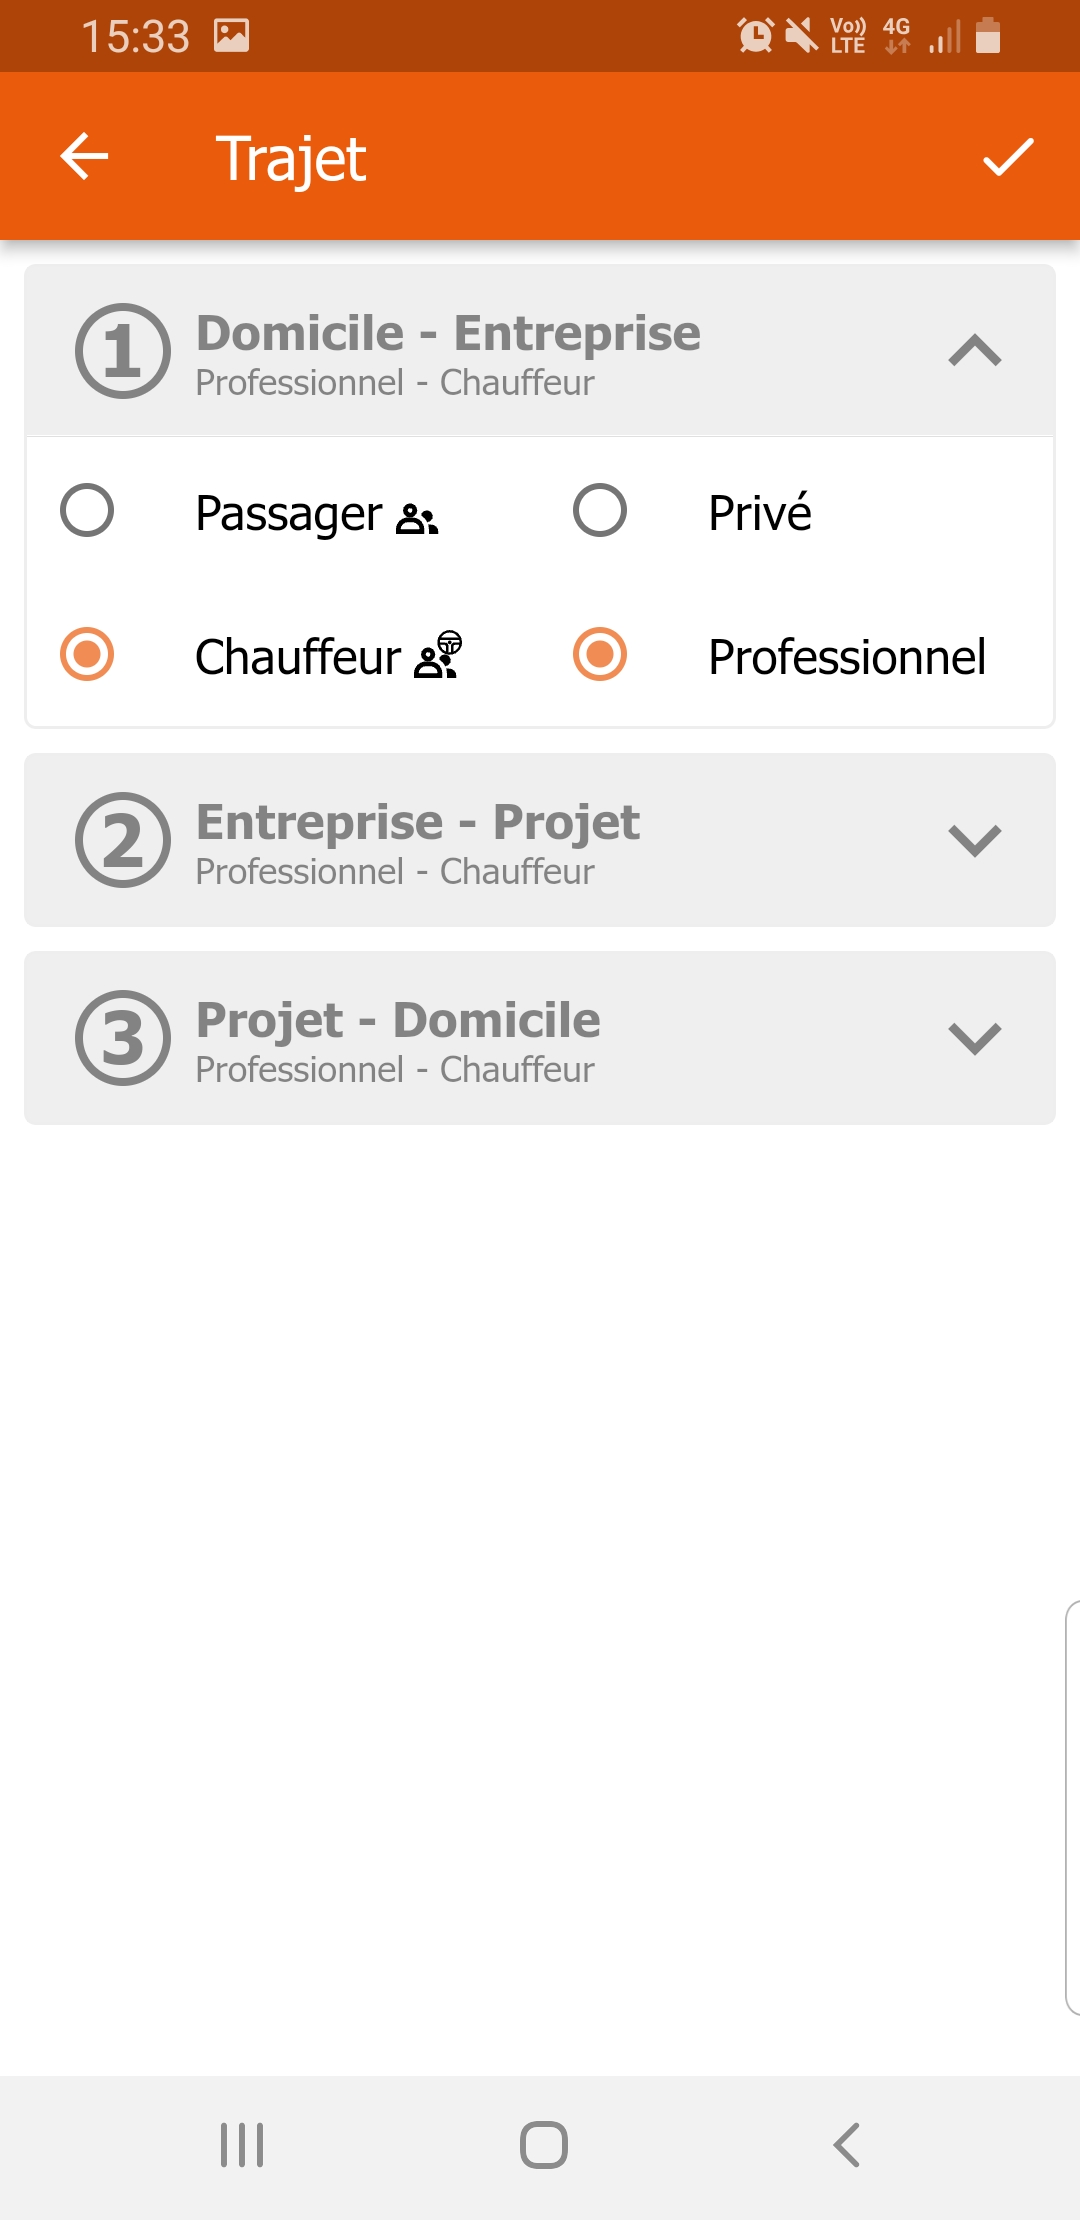
Task: Tap the Domicile - Entreprise heading
Action: tap(448, 334)
